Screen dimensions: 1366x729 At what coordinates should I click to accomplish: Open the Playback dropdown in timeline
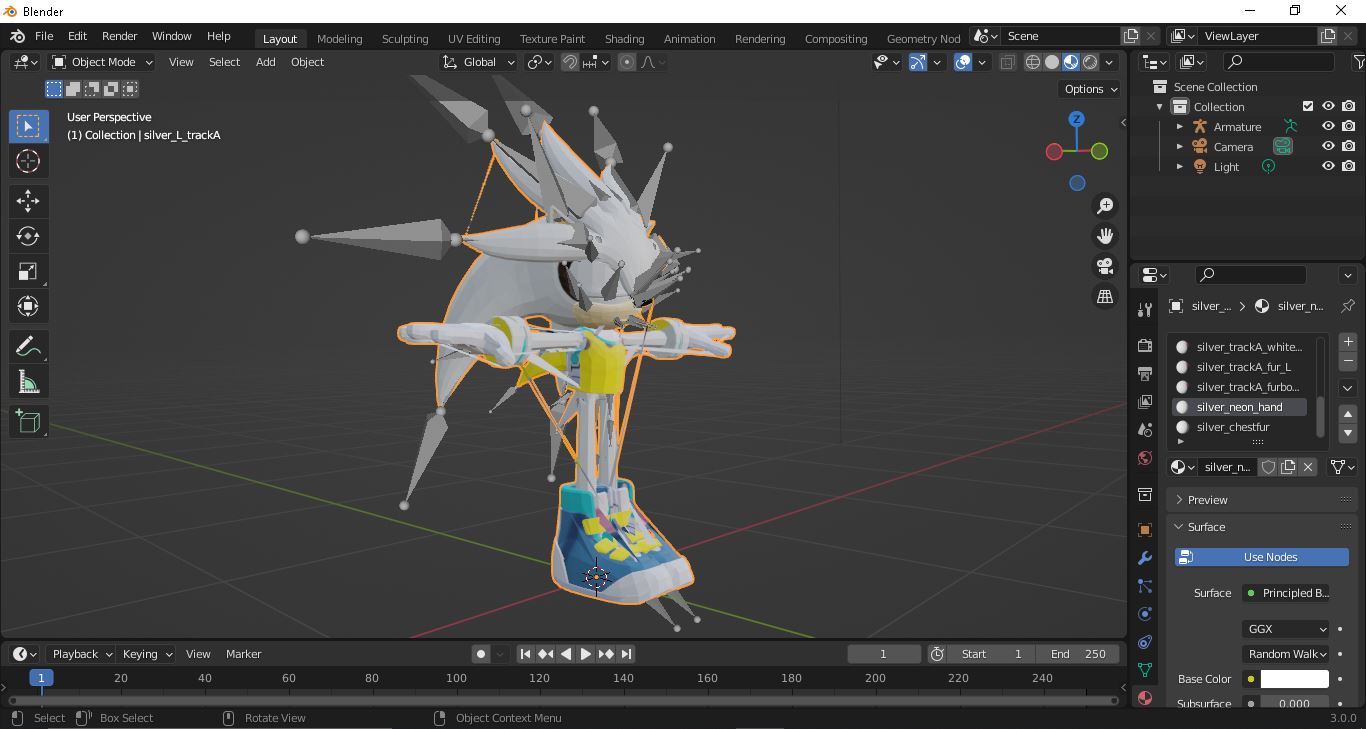(81, 654)
